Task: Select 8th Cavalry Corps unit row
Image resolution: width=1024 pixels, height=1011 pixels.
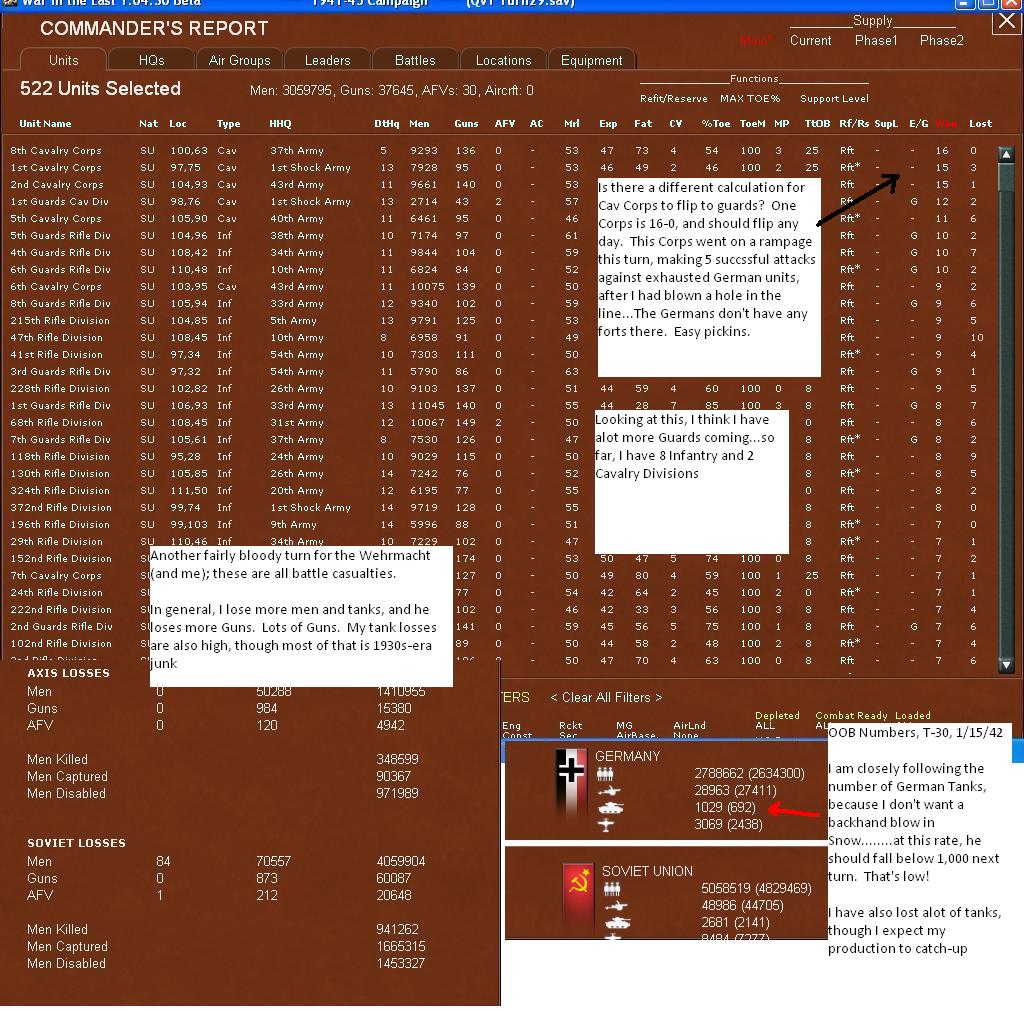Action: click(x=500, y=150)
